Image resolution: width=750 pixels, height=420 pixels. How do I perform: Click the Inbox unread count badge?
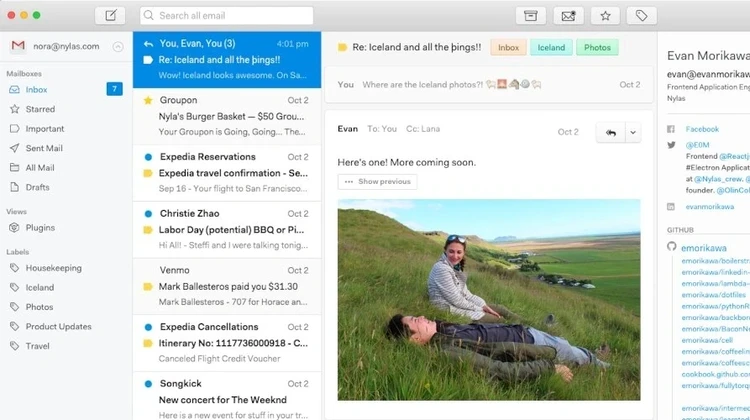click(114, 89)
